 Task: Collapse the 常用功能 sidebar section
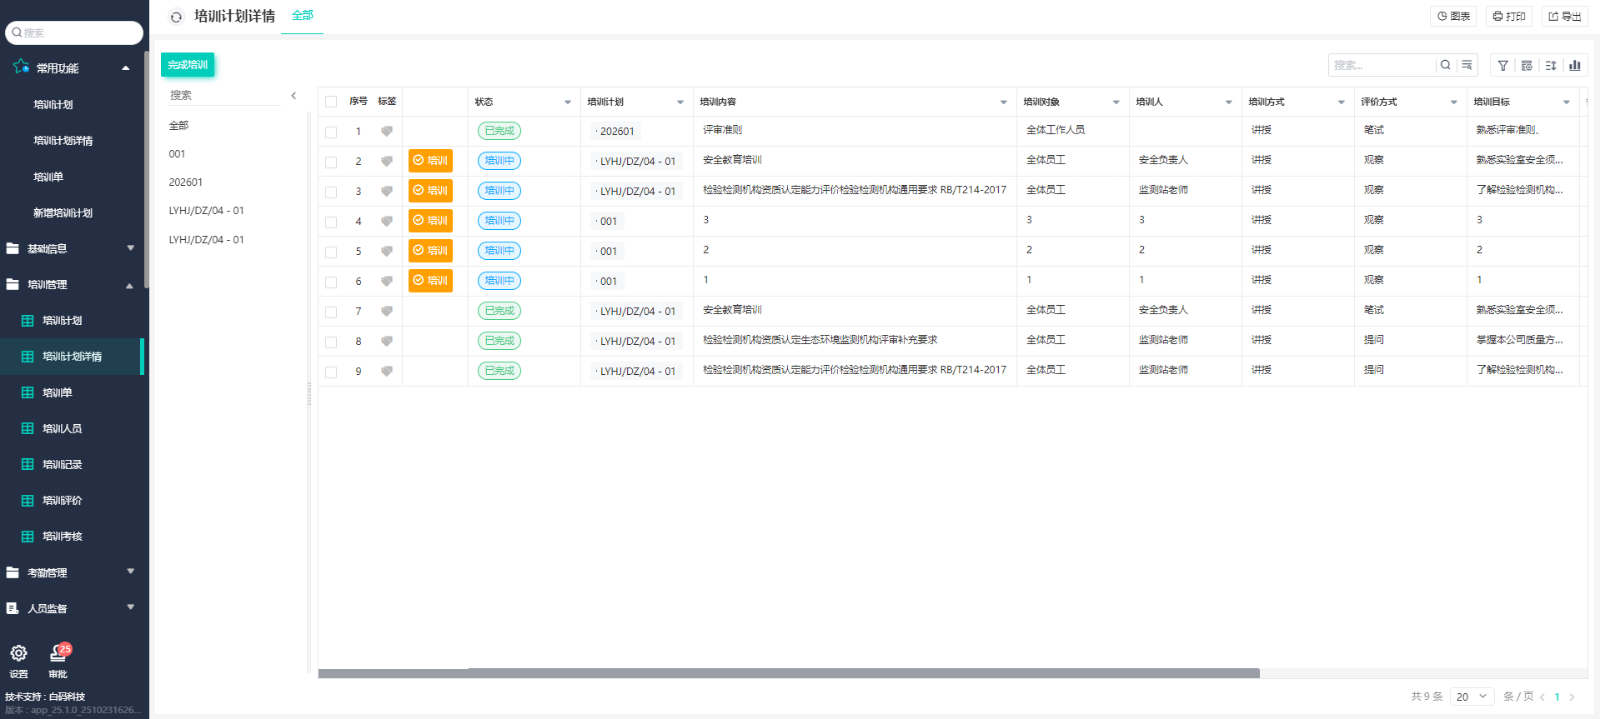(126, 68)
